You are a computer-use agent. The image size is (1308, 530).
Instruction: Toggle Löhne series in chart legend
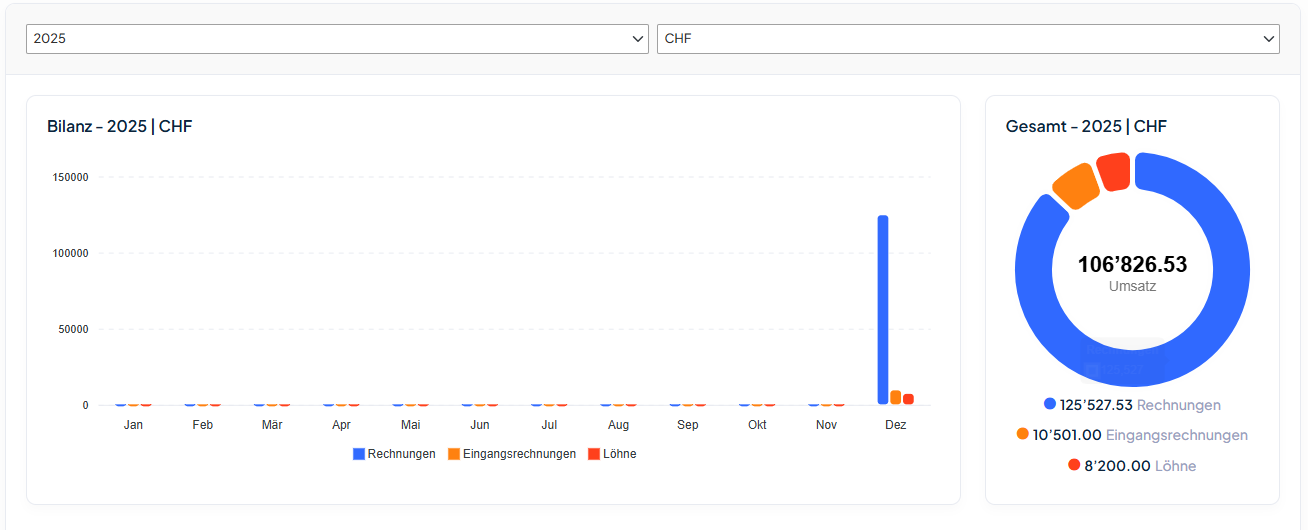[x=612, y=454]
